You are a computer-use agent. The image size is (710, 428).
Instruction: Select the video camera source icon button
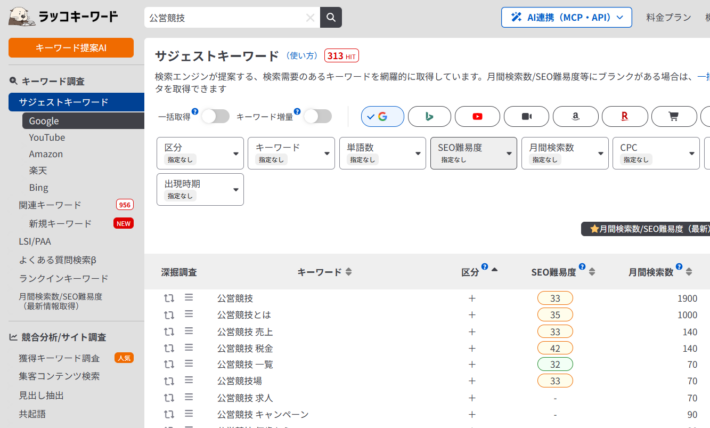[527, 116]
